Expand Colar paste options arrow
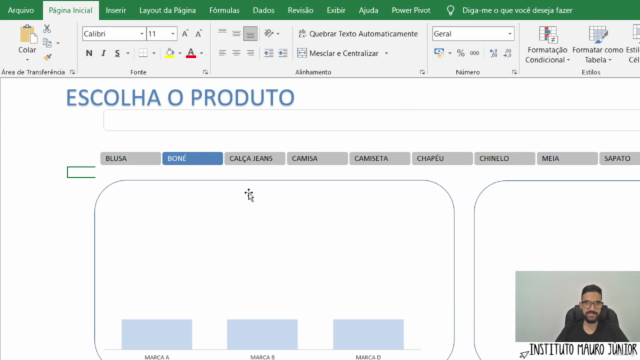The width and height of the screenshot is (640, 360). pos(27,60)
